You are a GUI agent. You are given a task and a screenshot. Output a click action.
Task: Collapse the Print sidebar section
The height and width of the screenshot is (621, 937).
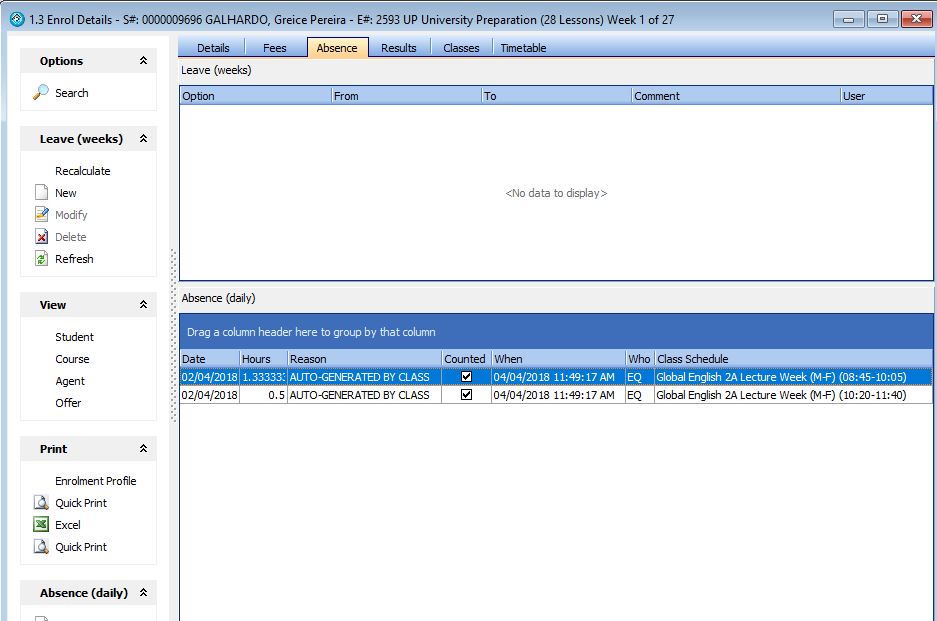point(143,449)
